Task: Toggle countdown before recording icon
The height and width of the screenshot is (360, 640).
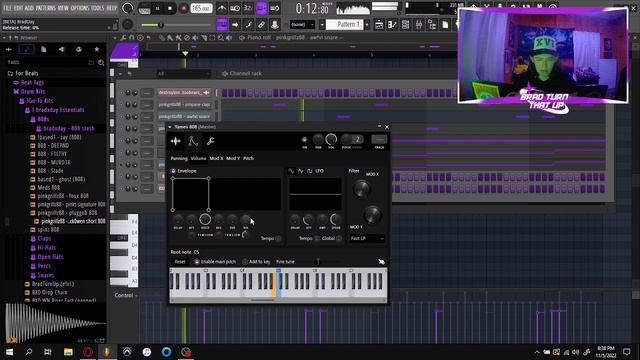Action: pyautogui.click(x=248, y=8)
